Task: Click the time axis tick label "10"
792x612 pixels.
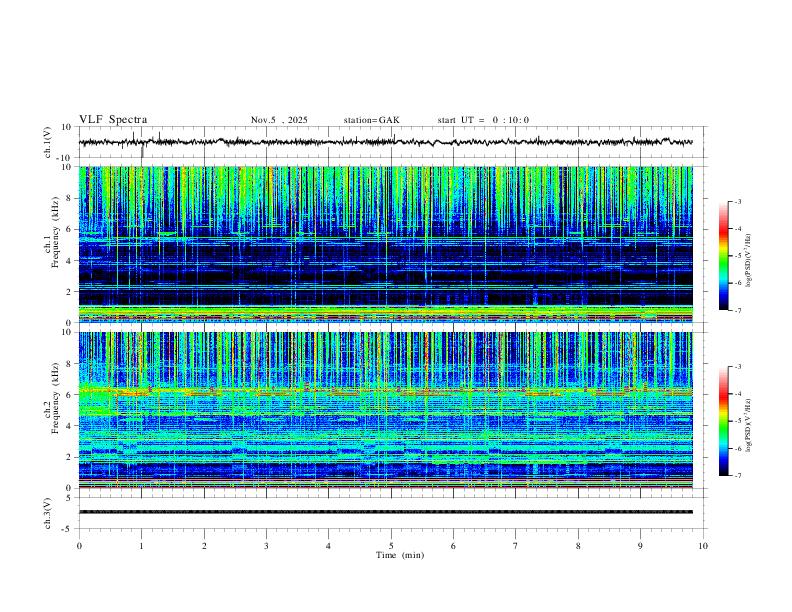Action: (x=703, y=546)
